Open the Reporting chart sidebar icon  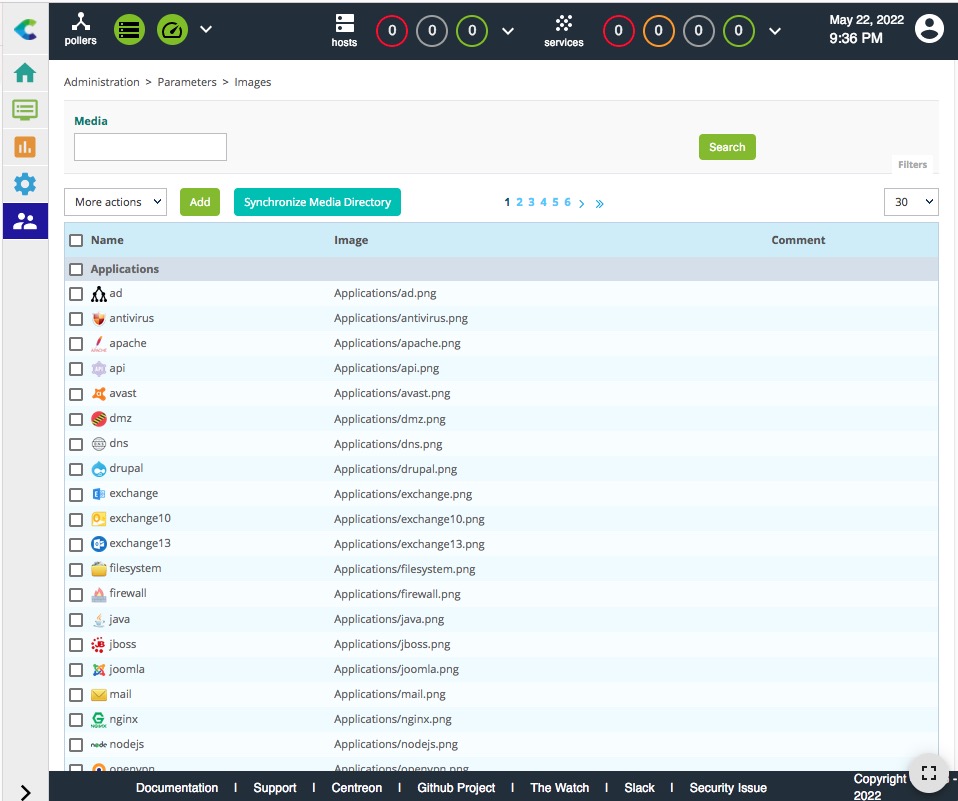[25, 147]
